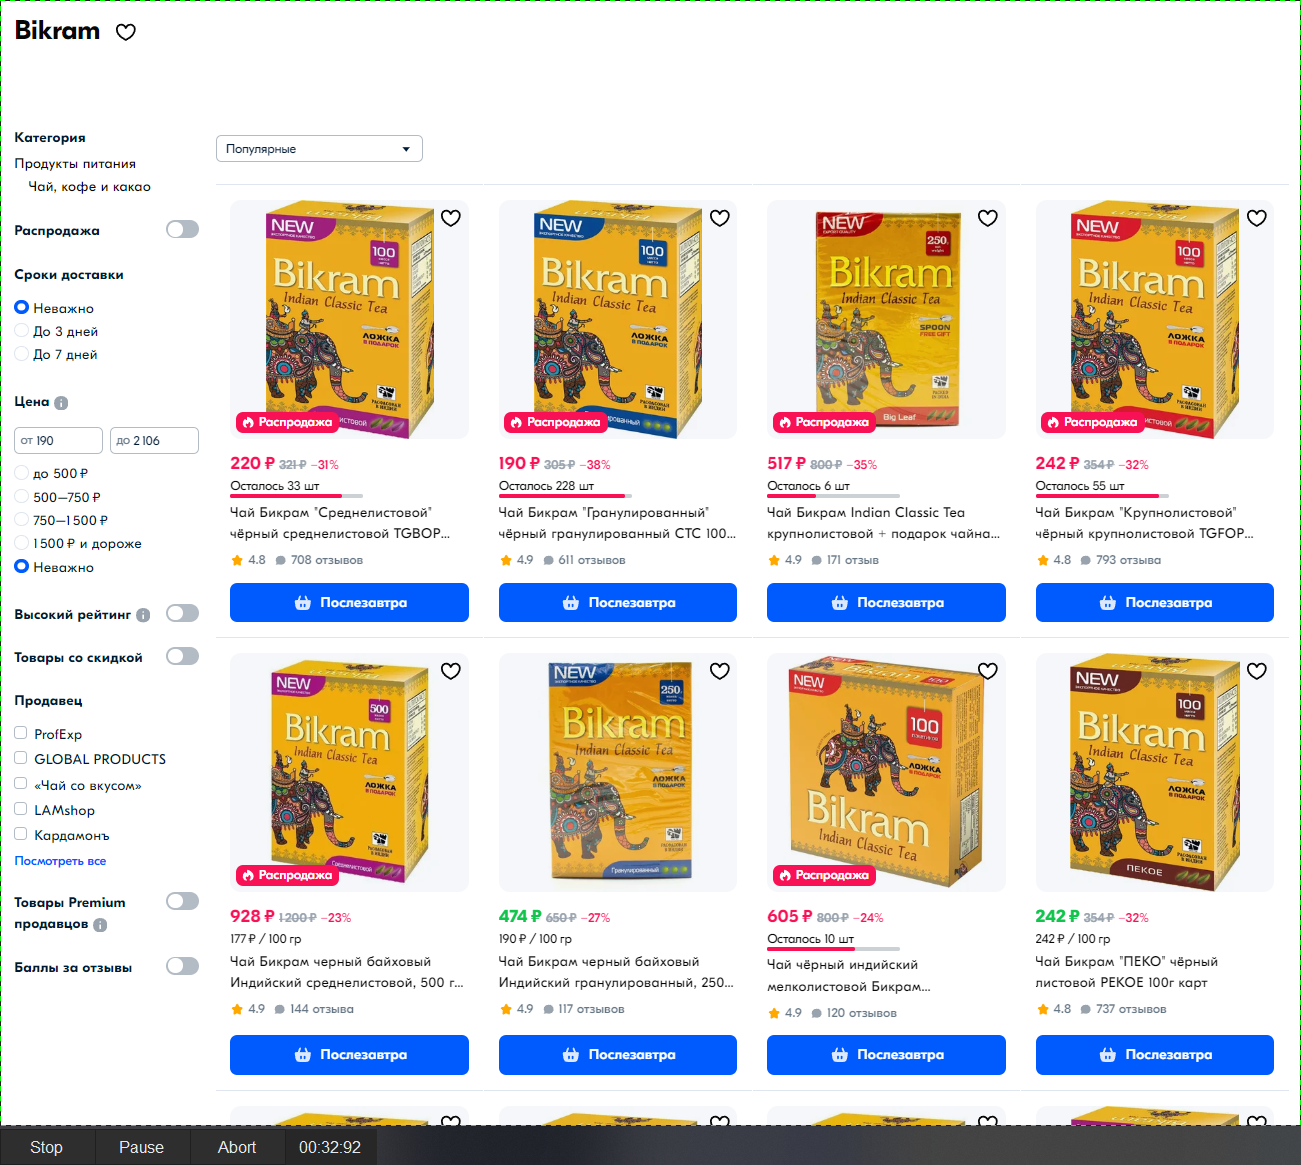Open thumbnail of "Гранулированный" CTC tea box
This screenshot has width=1301, height=1165.
618,319
